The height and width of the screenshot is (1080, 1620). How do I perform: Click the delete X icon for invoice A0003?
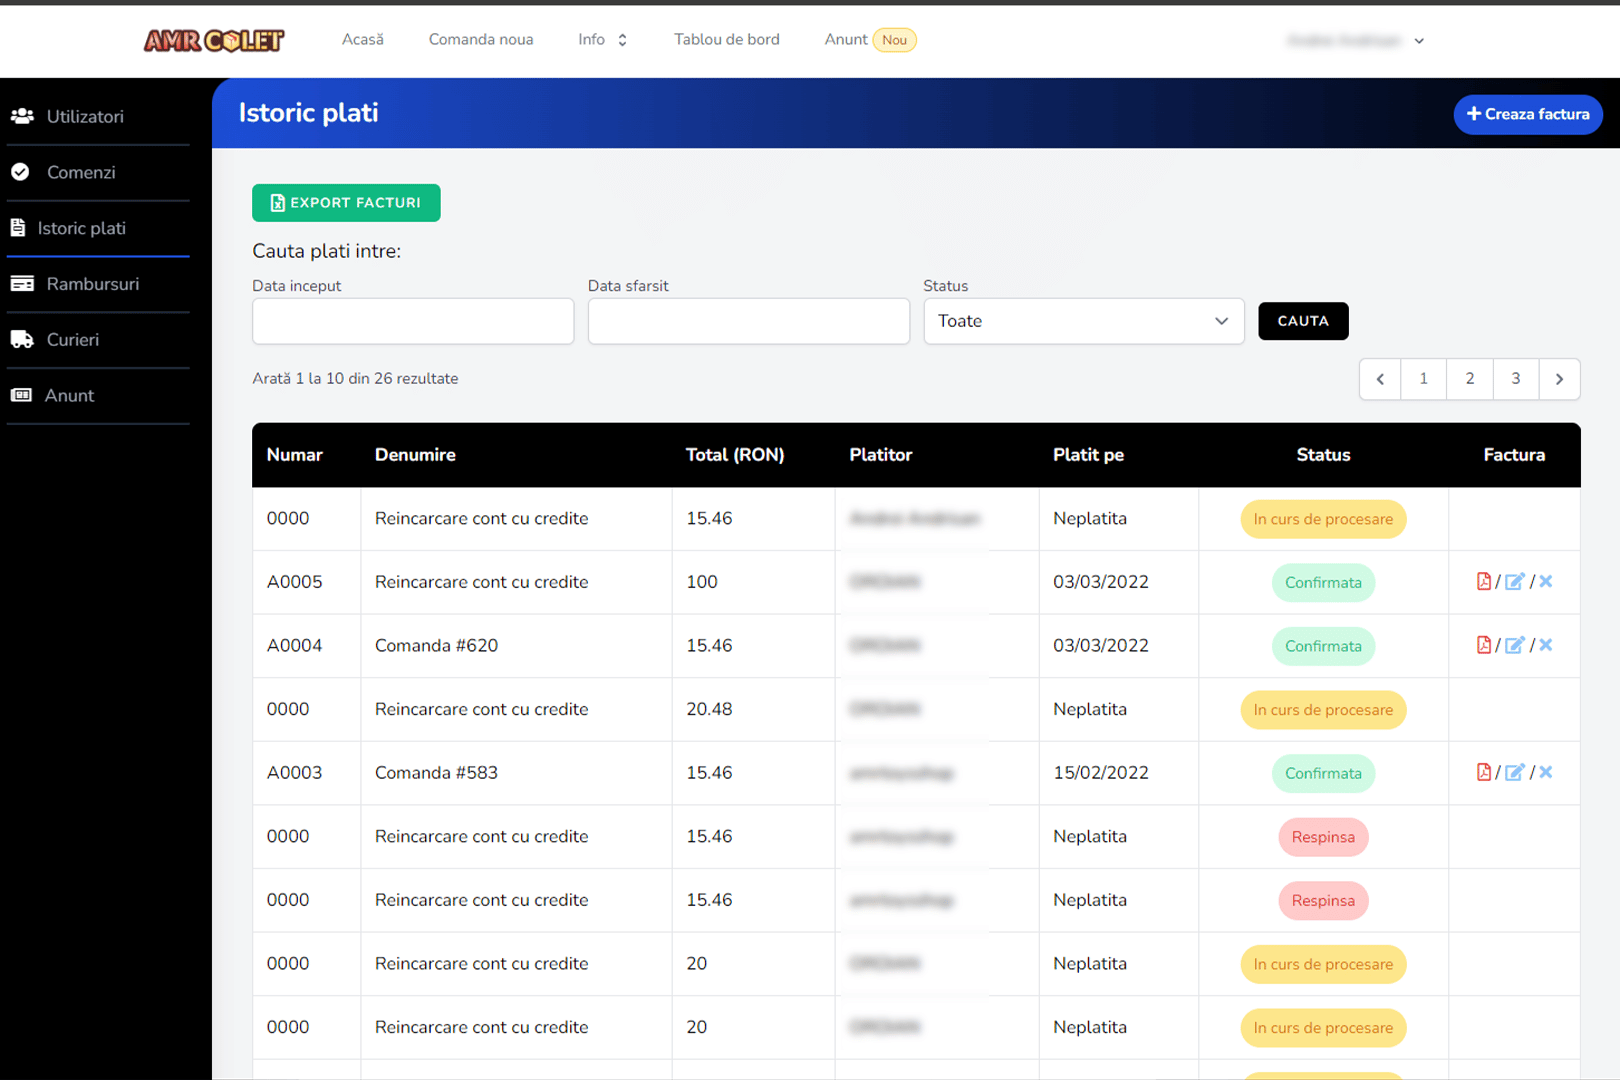tap(1546, 772)
